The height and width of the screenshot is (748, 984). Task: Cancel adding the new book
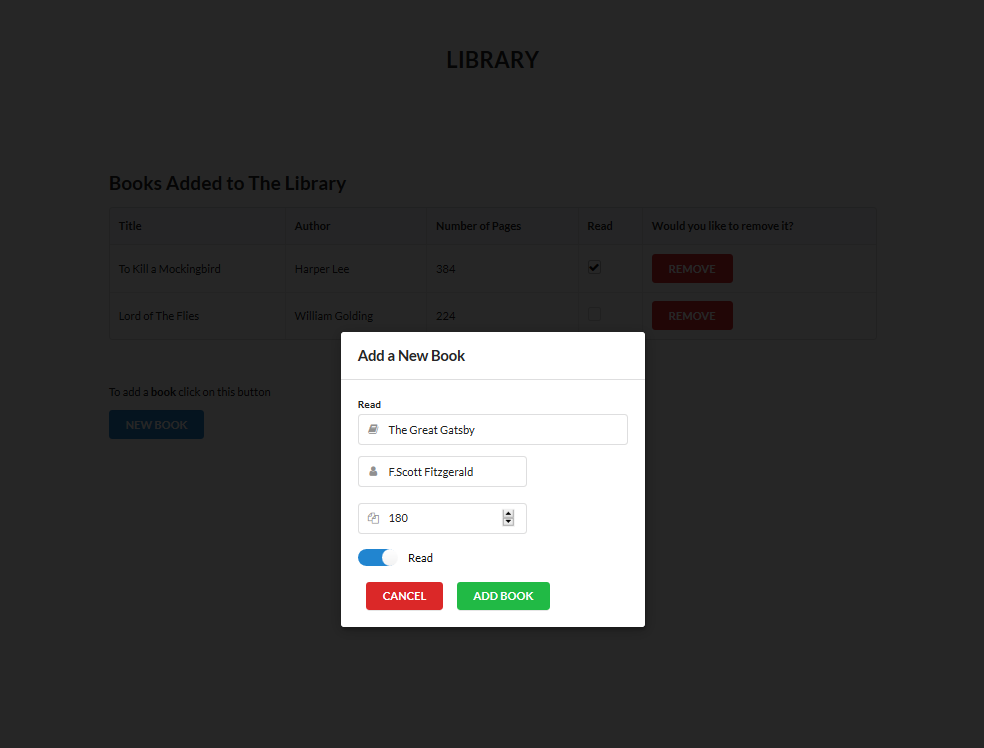404,596
